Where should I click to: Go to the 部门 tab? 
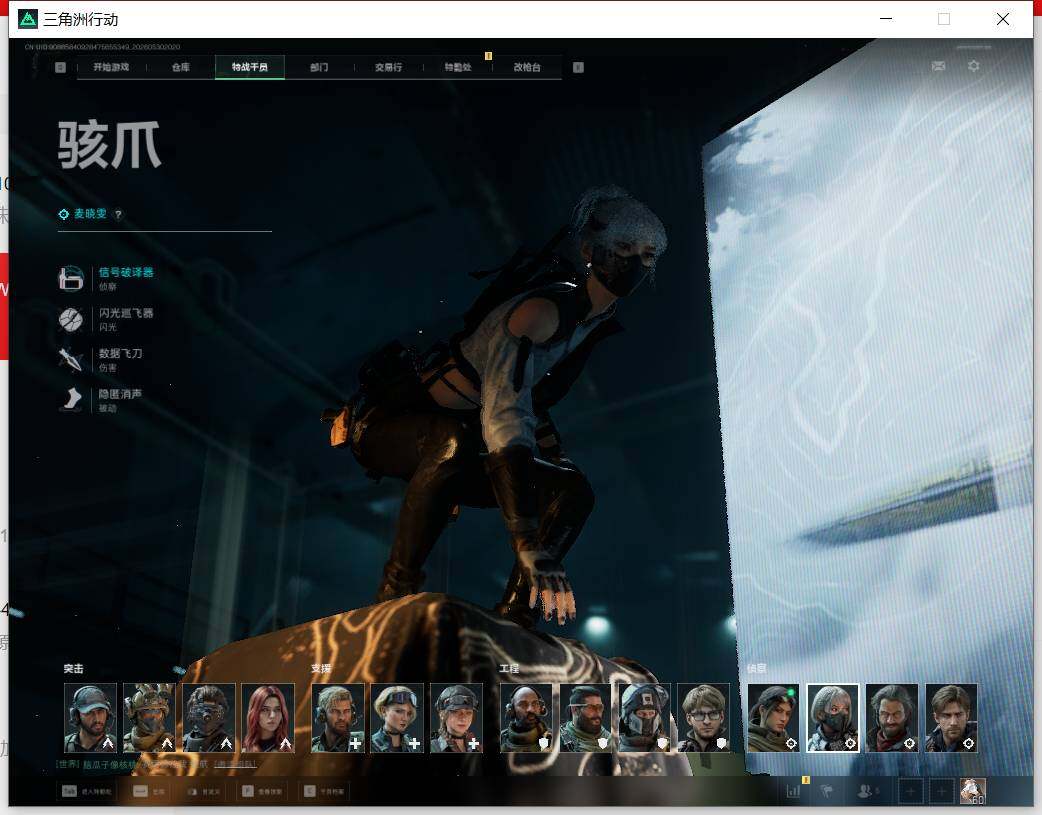319,67
